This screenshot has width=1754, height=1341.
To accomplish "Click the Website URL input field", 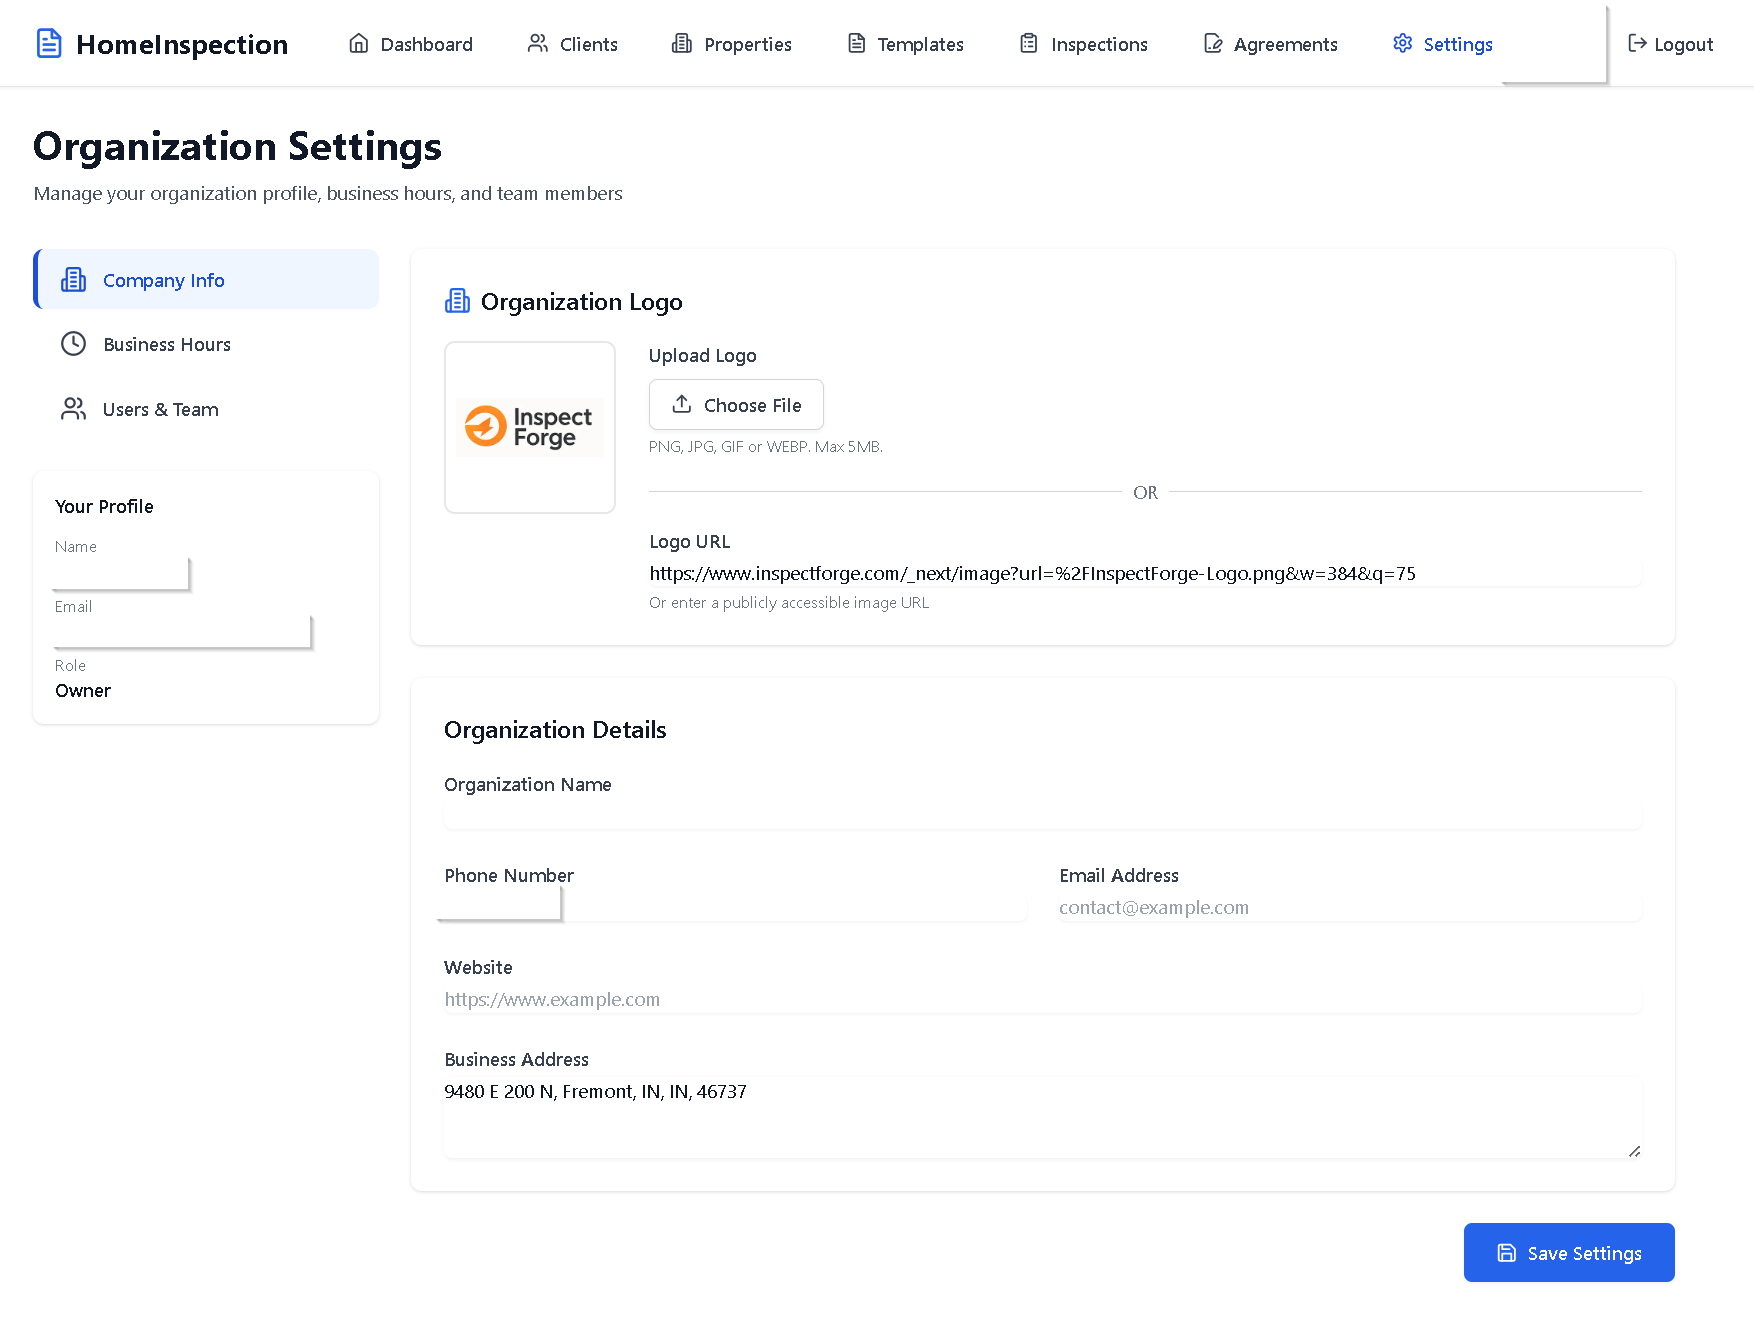I will (1042, 1000).
